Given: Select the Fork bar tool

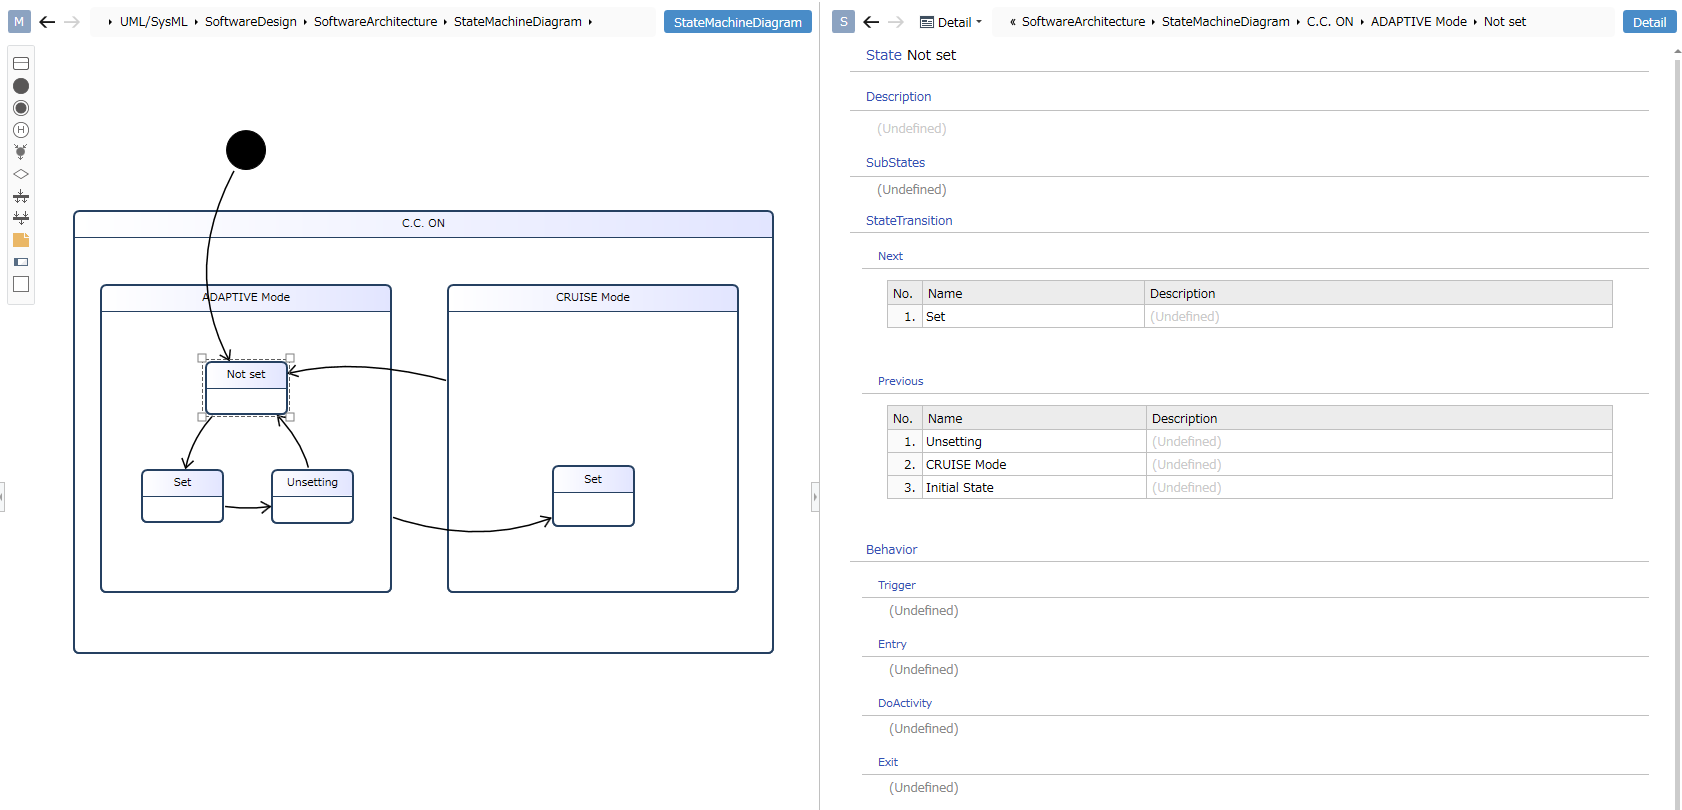Looking at the screenshot, I should coord(21,196).
